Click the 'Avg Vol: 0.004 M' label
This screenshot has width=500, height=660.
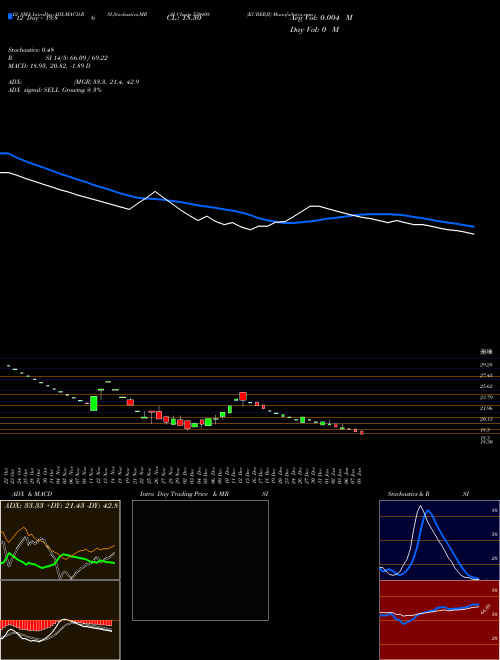pos(321,18)
